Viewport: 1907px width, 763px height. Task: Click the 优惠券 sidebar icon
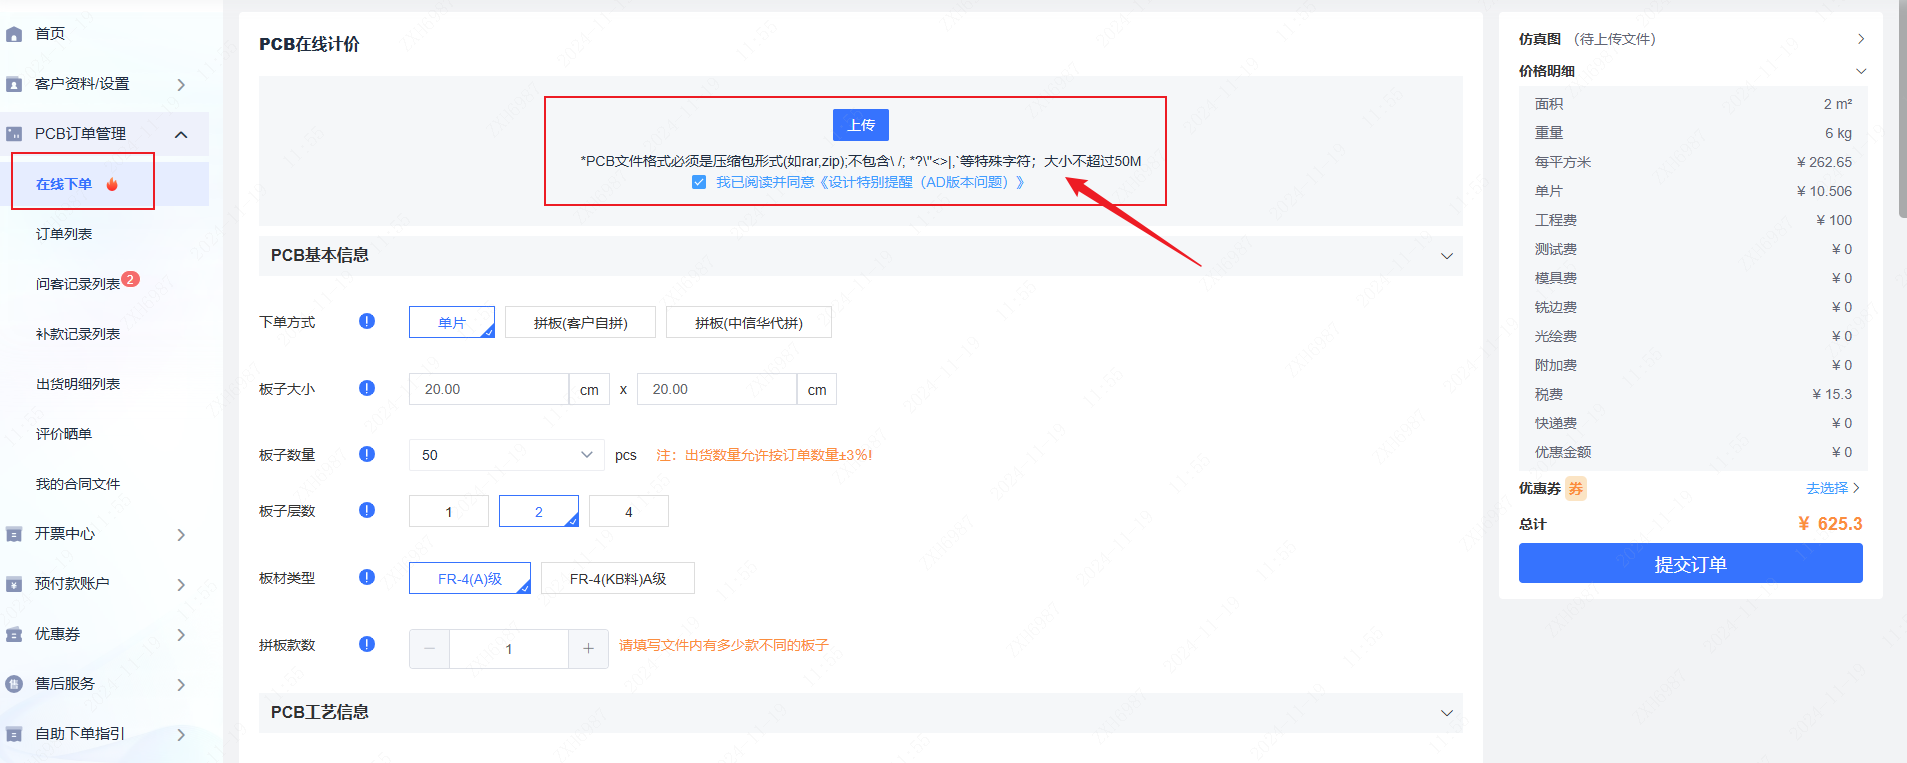tap(14, 634)
